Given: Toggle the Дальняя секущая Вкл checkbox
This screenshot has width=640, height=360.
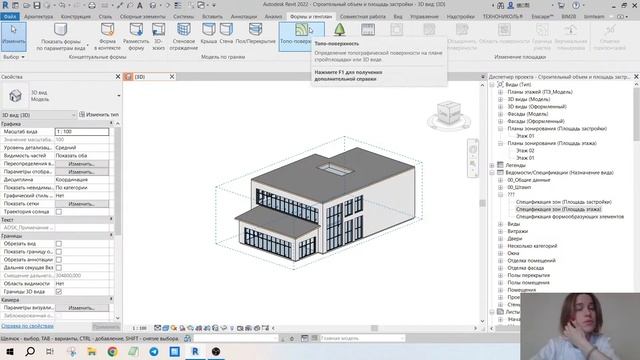Looking at the screenshot, I should pyautogui.click(x=59, y=268).
